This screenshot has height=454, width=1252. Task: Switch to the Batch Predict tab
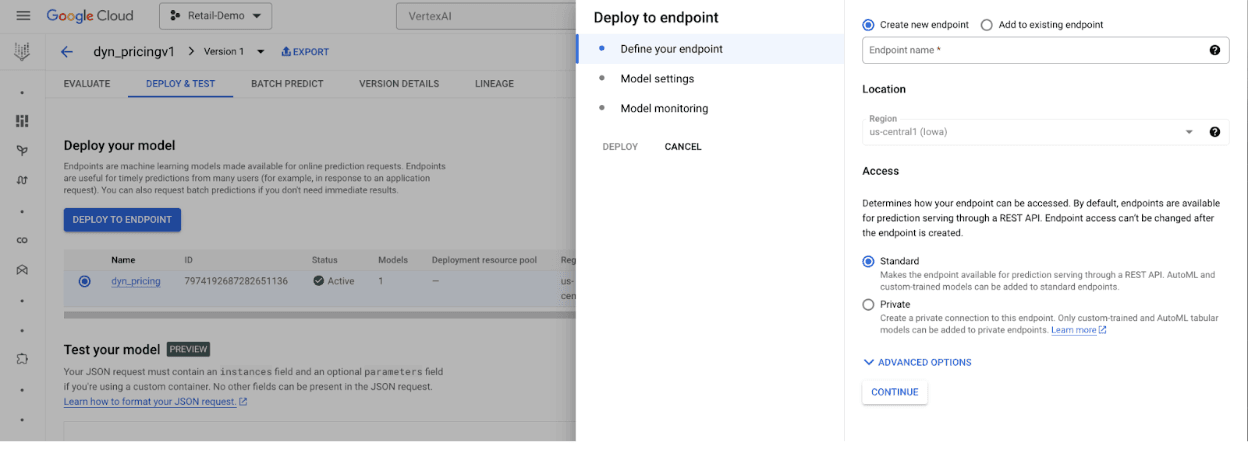[x=287, y=84]
